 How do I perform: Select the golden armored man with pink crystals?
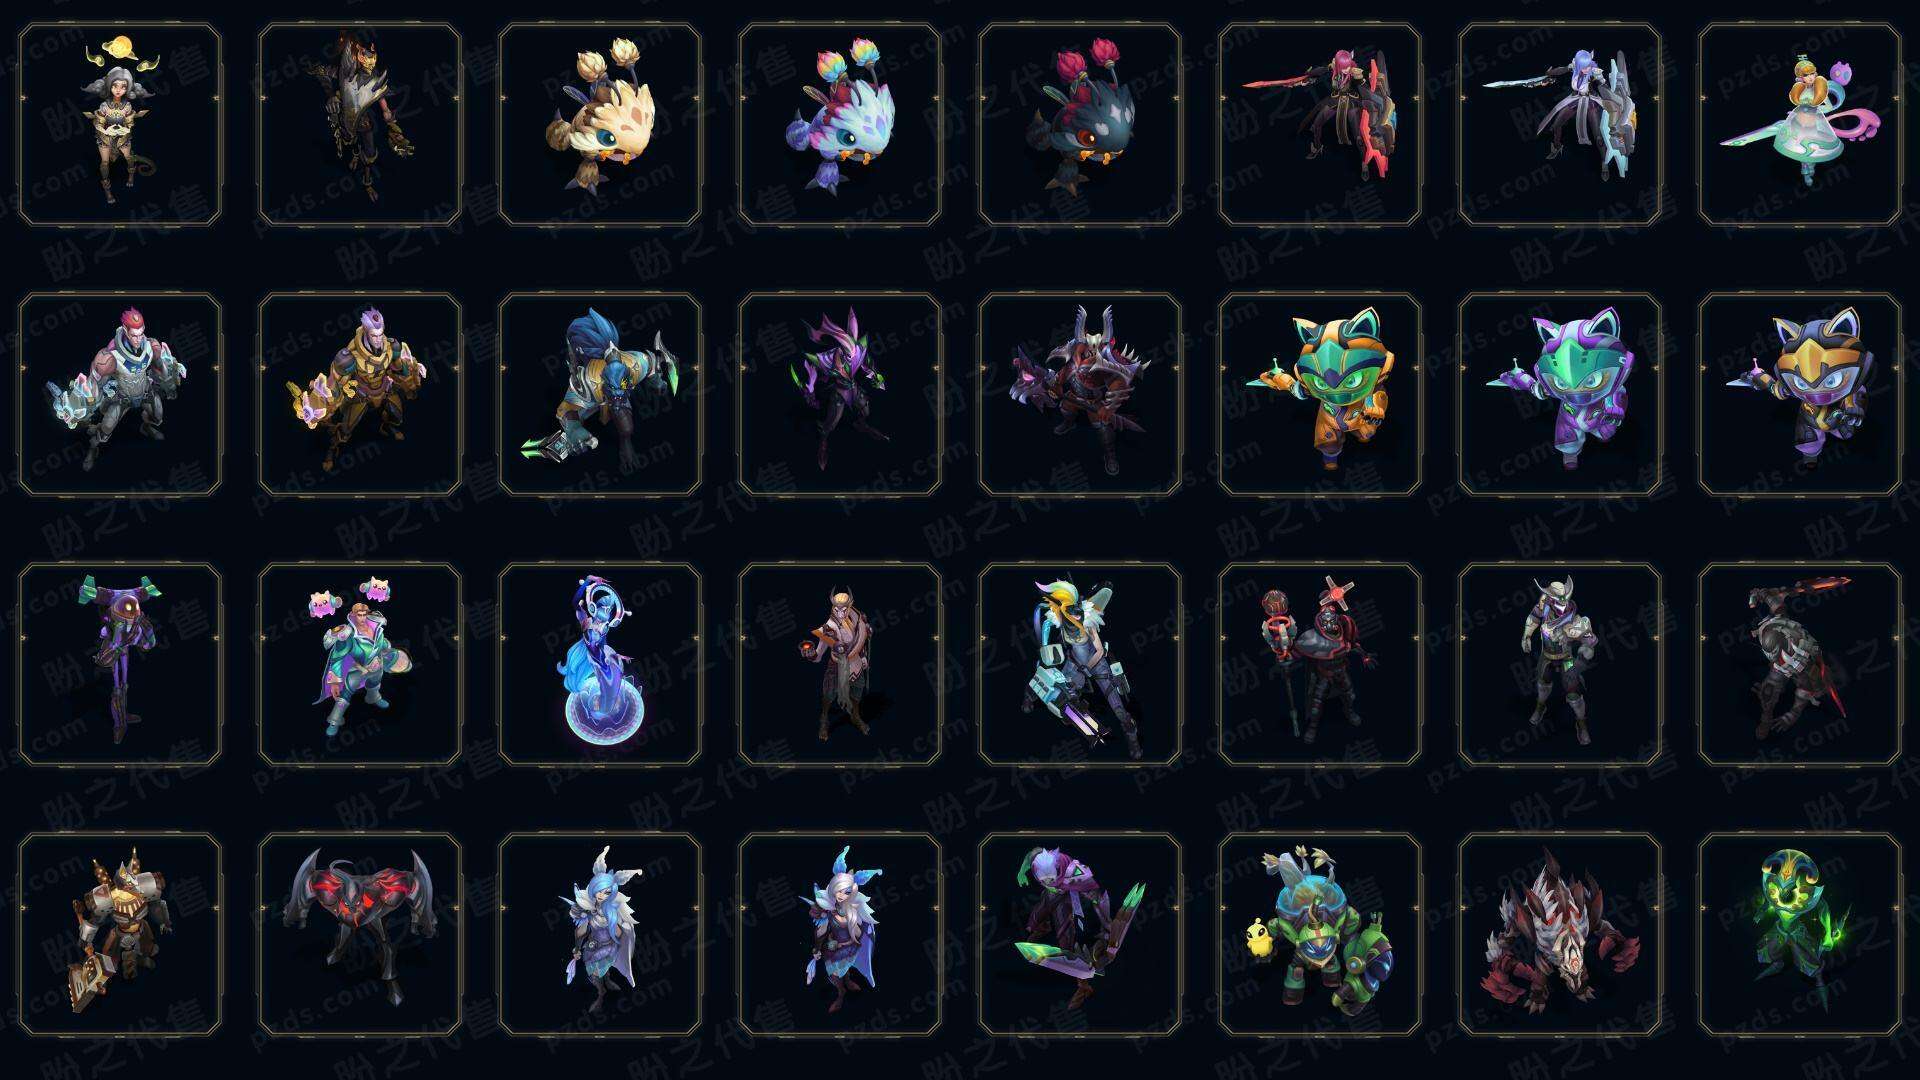click(360, 394)
